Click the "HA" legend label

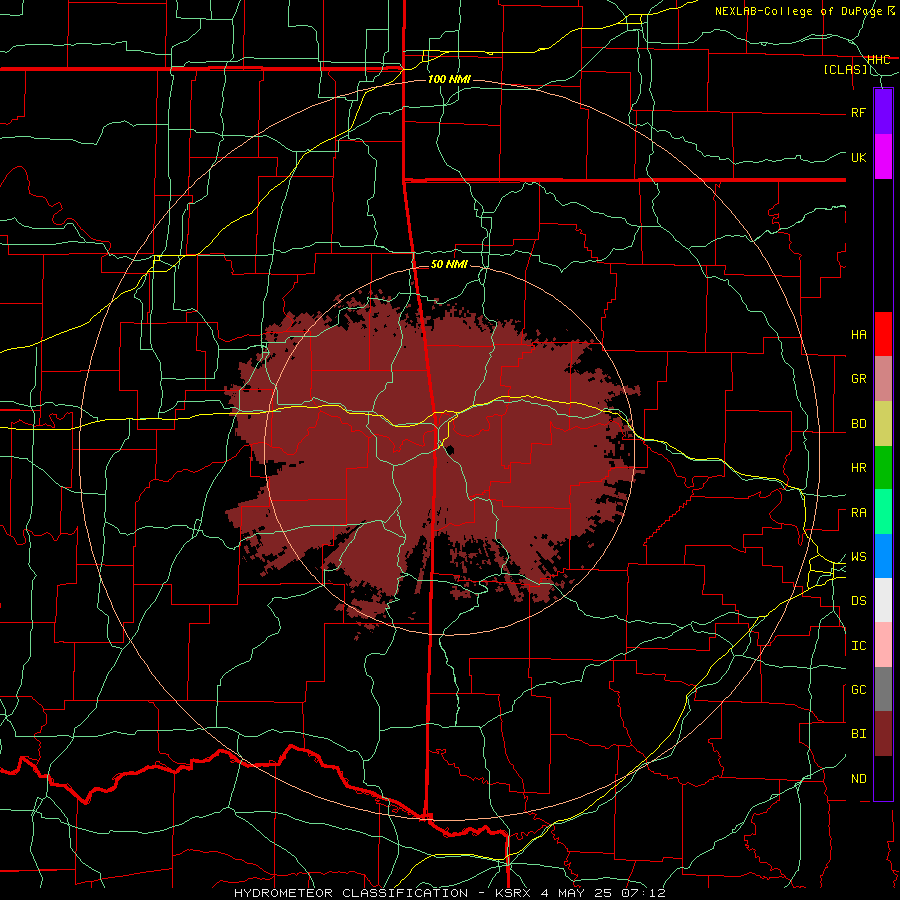(858, 334)
